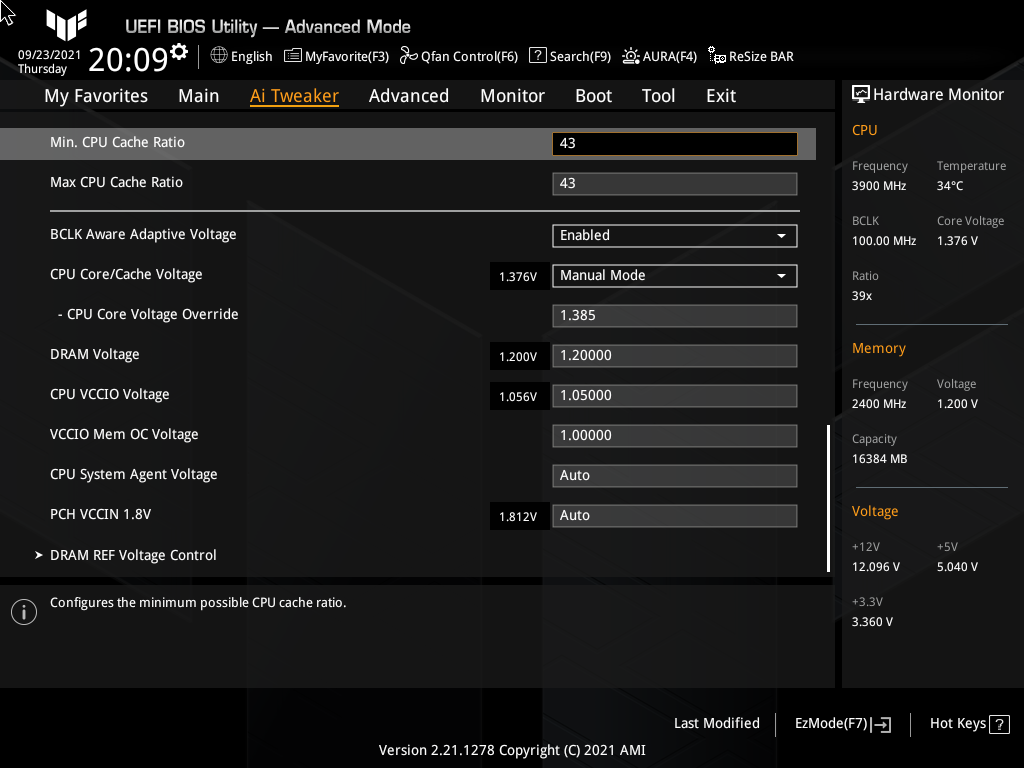This screenshot has width=1024, height=768.
Task: Open the Tool tab
Action: tap(658, 96)
